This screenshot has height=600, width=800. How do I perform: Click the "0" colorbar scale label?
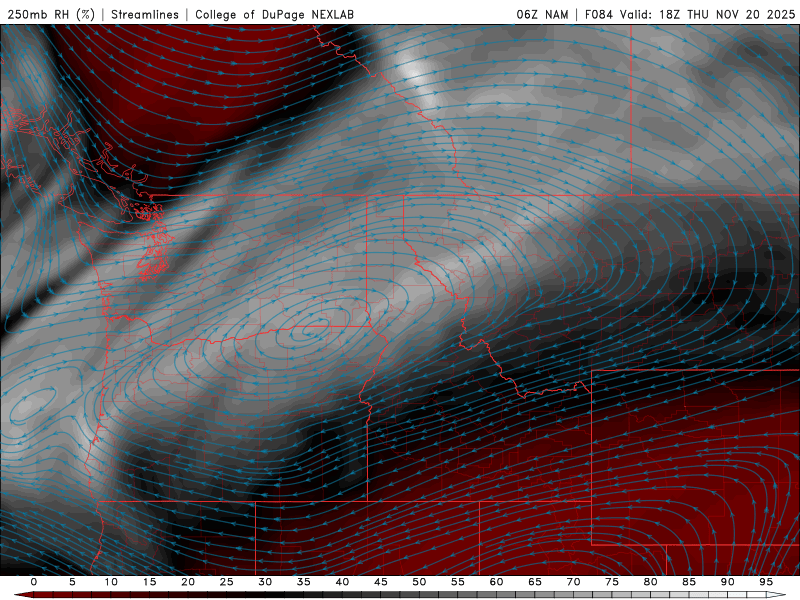point(34,582)
